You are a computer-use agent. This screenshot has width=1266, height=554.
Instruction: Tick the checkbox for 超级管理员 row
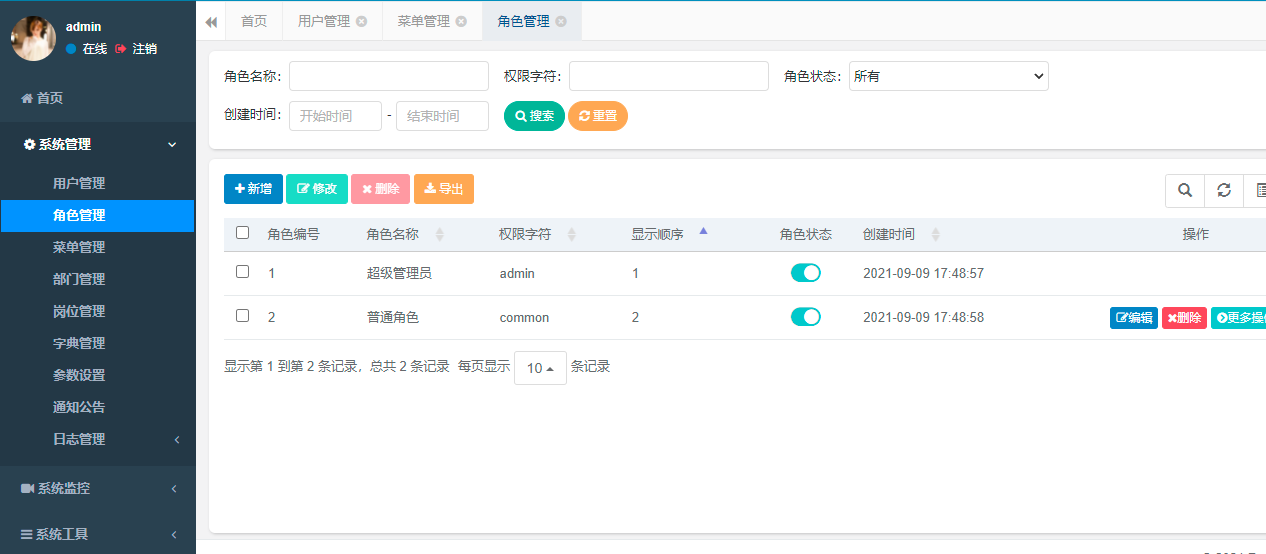click(x=242, y=271)
